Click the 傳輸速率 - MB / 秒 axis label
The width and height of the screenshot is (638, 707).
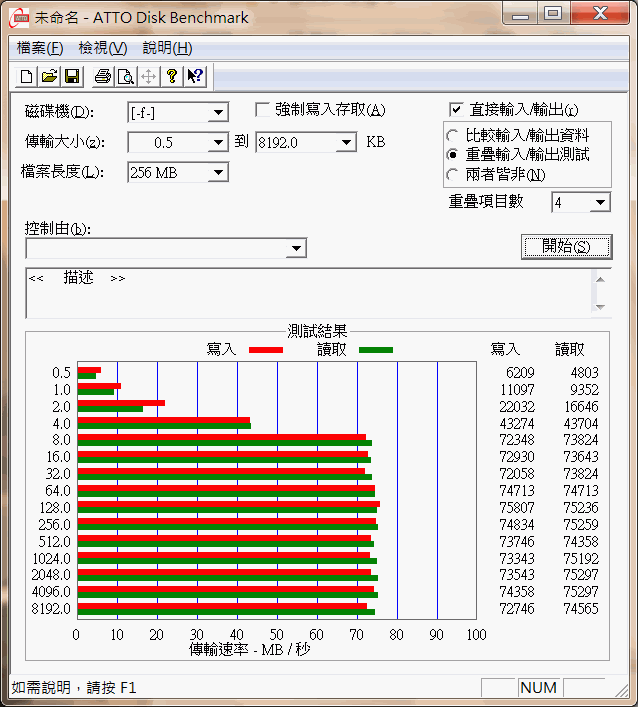pyautogui.click(x=250, y=649)
